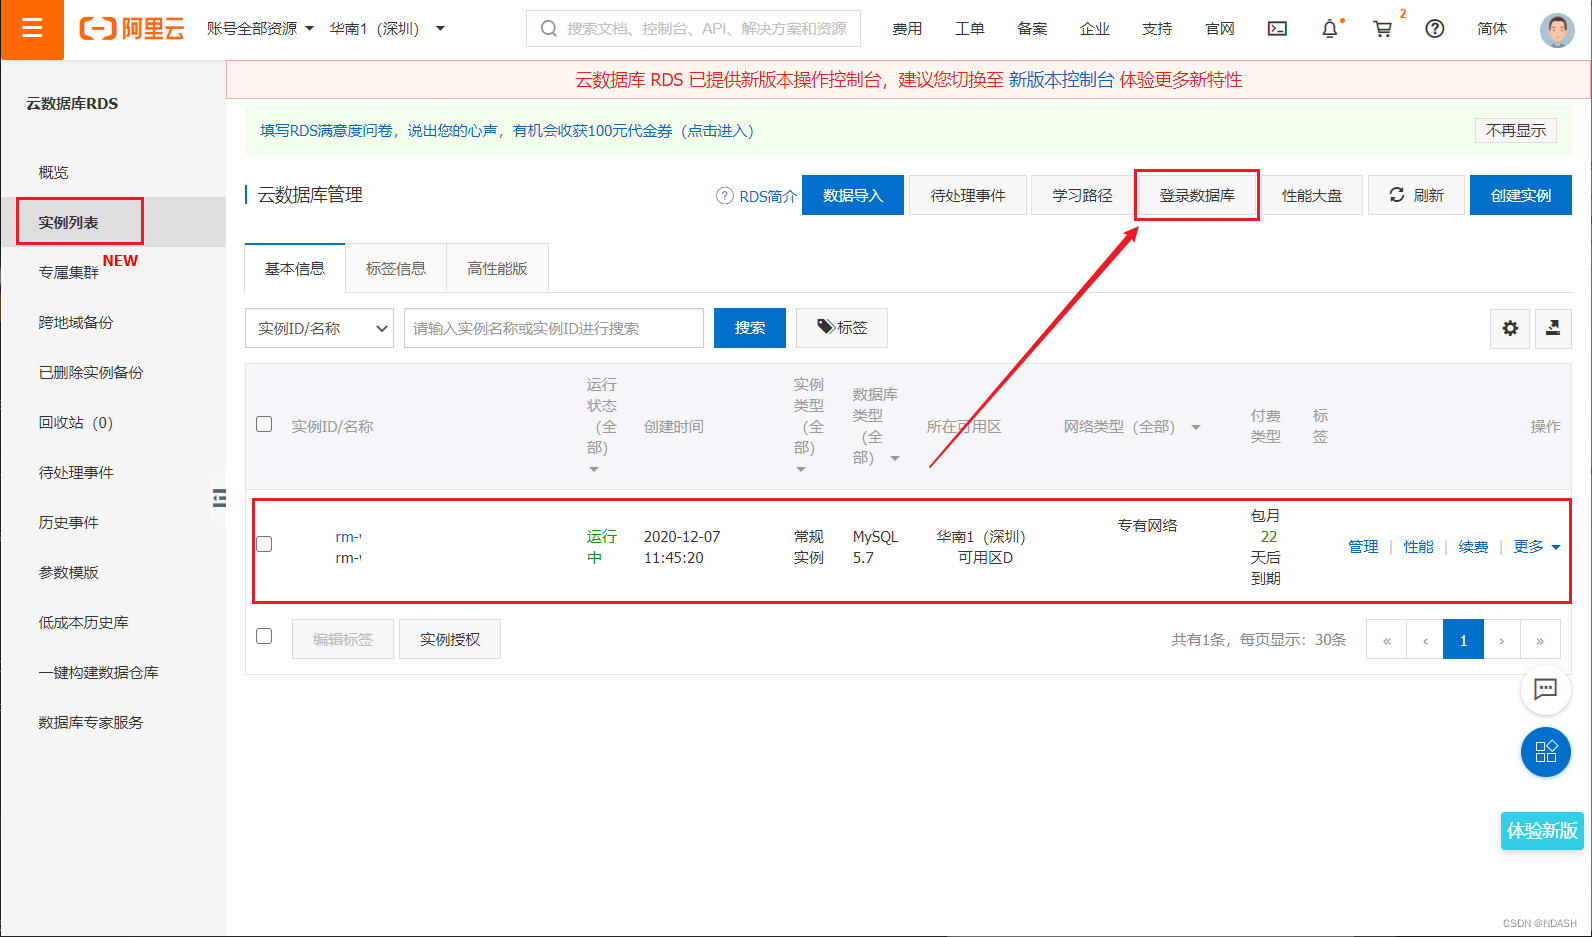Tick the bottom batch-action checkbox
This screenshot has height=937, width=1592.
click(264, 636)
